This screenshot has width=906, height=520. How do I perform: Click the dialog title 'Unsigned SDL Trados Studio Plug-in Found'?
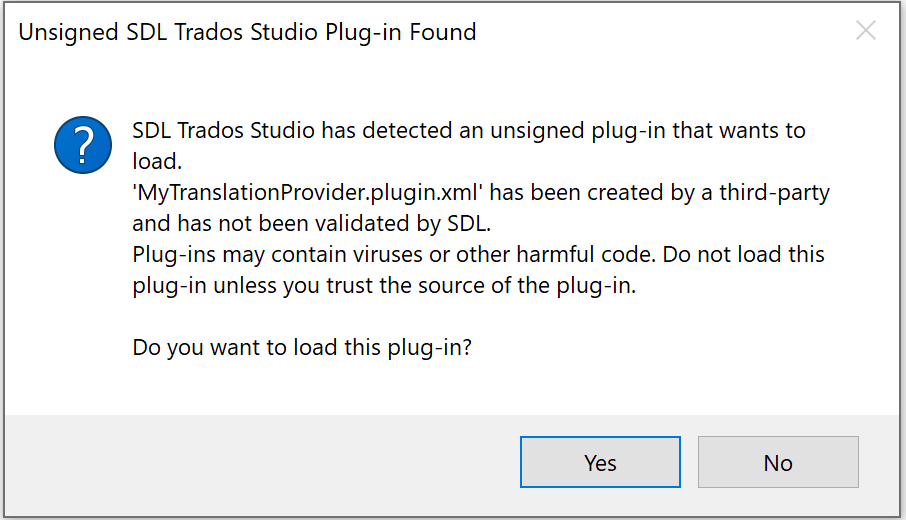[x=247, y=32]
